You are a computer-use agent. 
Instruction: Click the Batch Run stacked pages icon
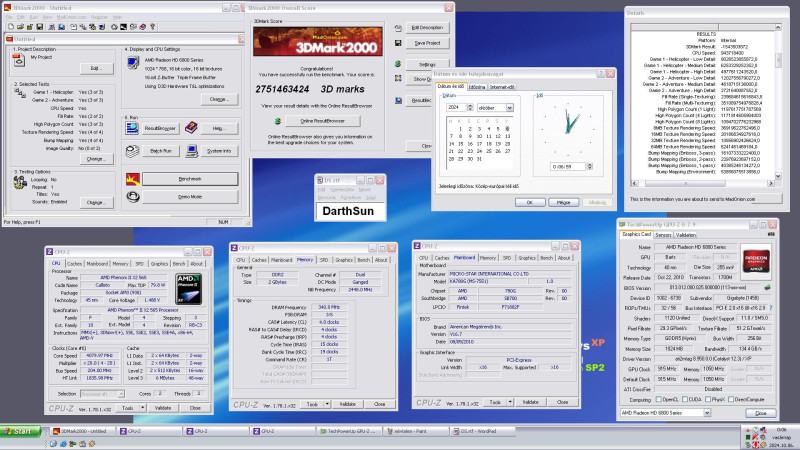pyautogui.click(x=132, y=151)
